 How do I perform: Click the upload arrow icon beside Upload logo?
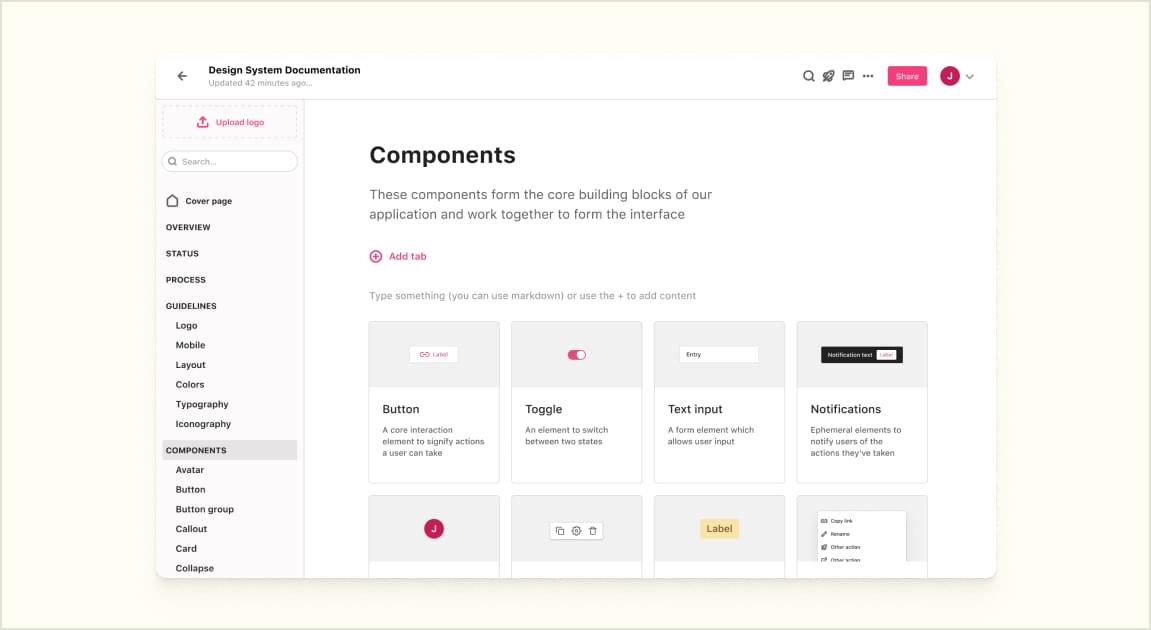(203, 122)
